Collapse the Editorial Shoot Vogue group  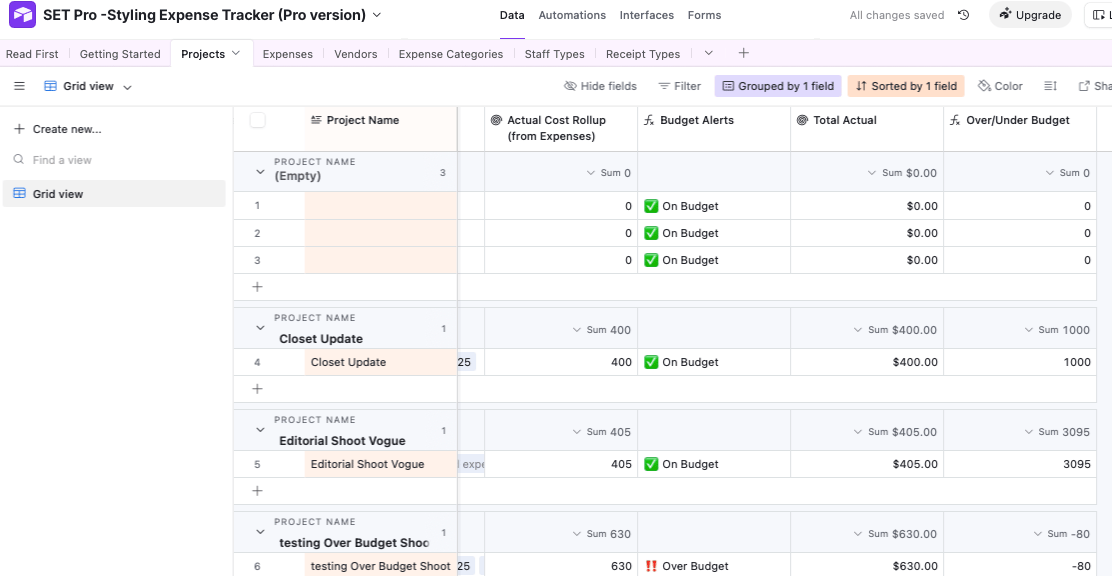(260, 430)
